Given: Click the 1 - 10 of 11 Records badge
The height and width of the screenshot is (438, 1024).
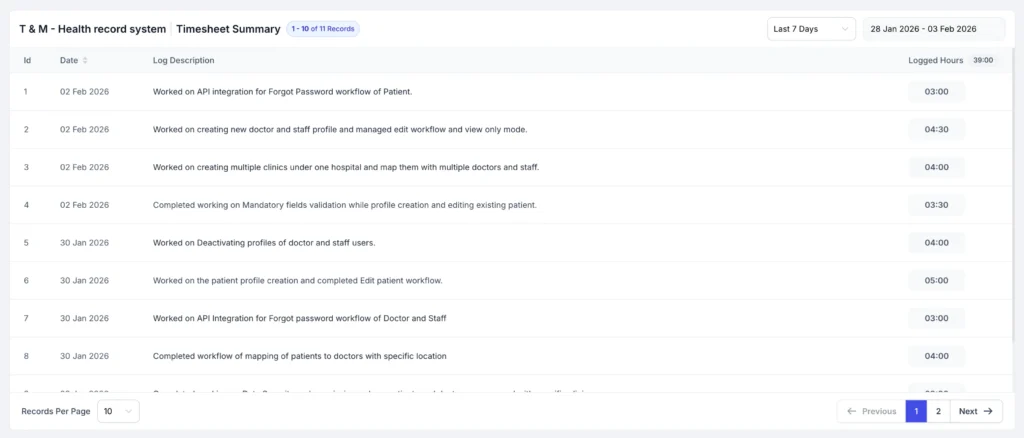Looking at the screenshot, I should pos(322,29).
